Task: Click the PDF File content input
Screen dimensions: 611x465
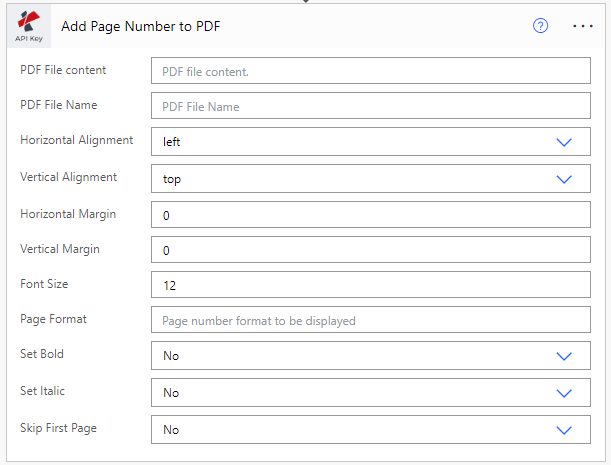Action: click(x=371, y=71)
